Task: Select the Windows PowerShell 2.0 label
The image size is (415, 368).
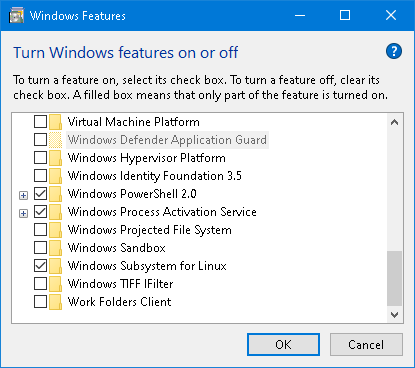Action: (132, 194)
